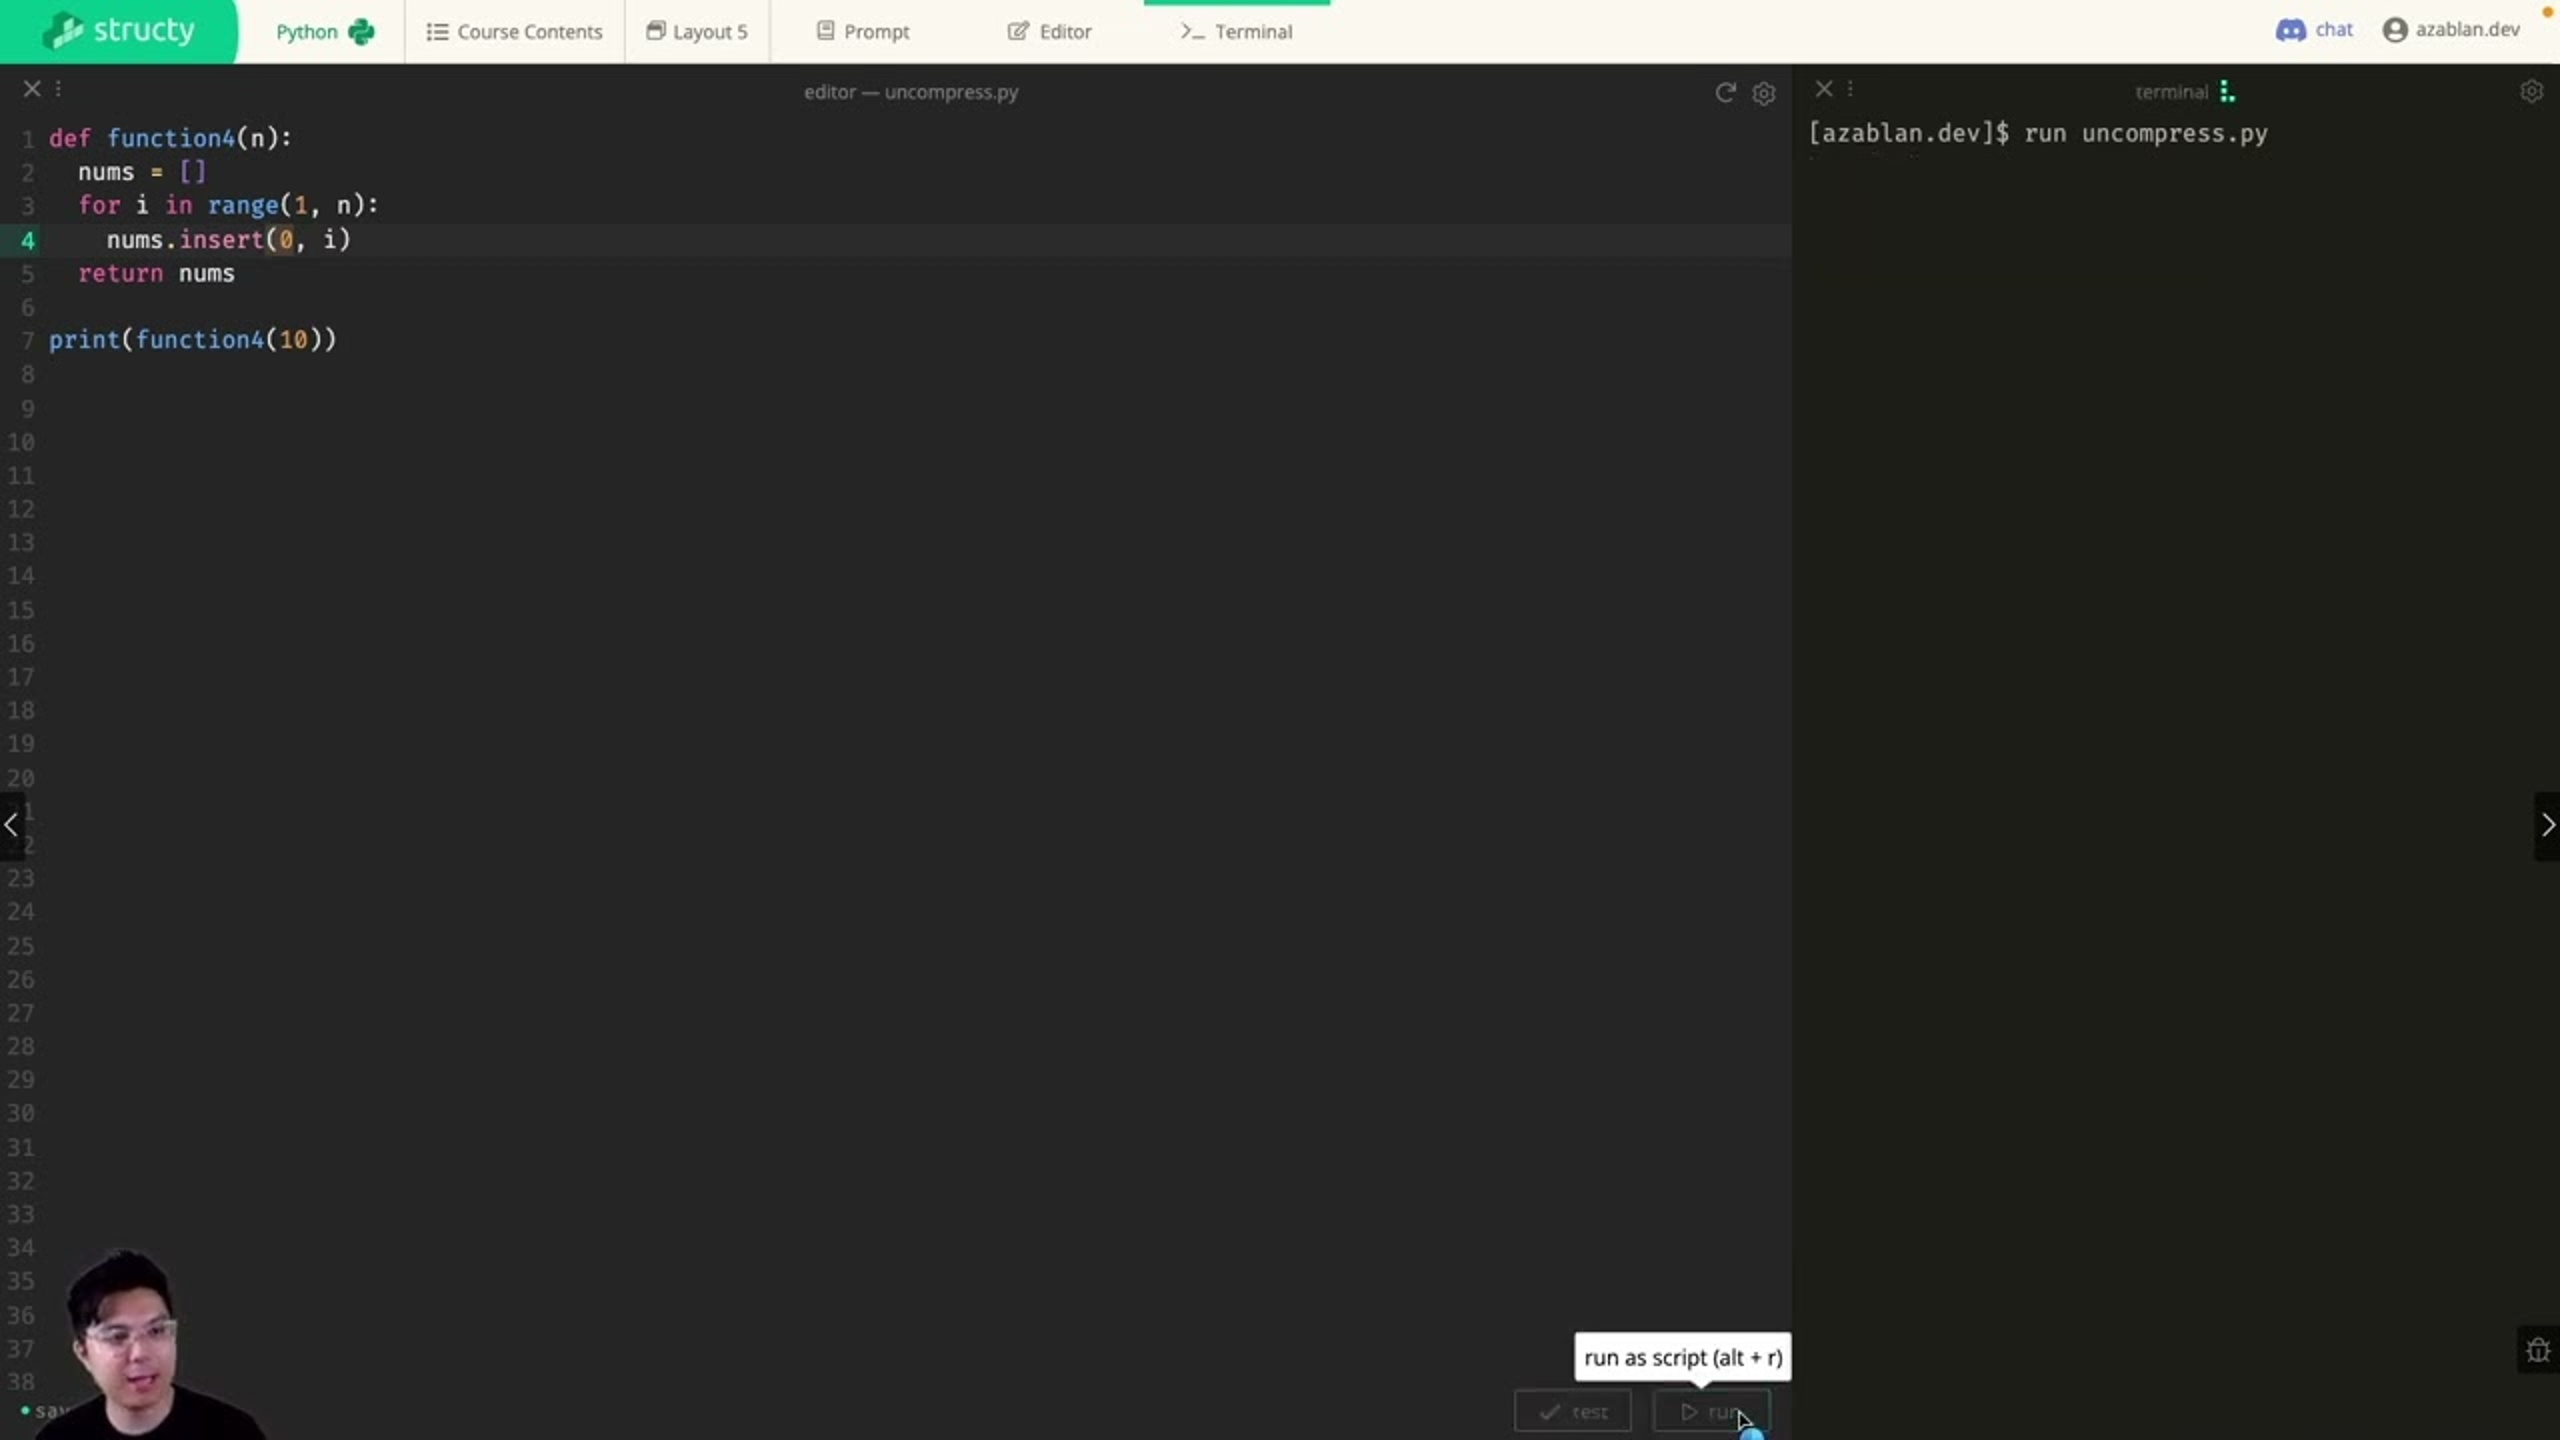Switch the Python language selector
The width and height of the screenshot is (2560, 1440).
[x=324, y=32]
